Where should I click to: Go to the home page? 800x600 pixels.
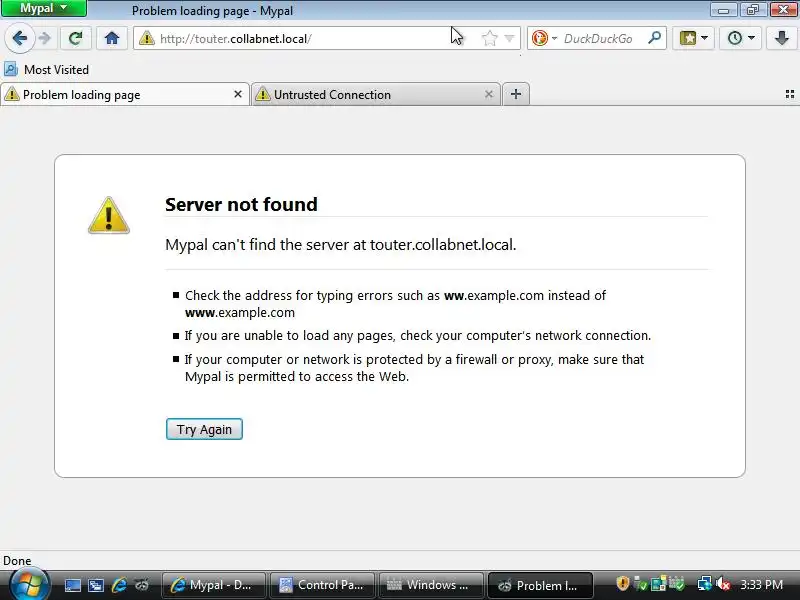coord(112,38)
